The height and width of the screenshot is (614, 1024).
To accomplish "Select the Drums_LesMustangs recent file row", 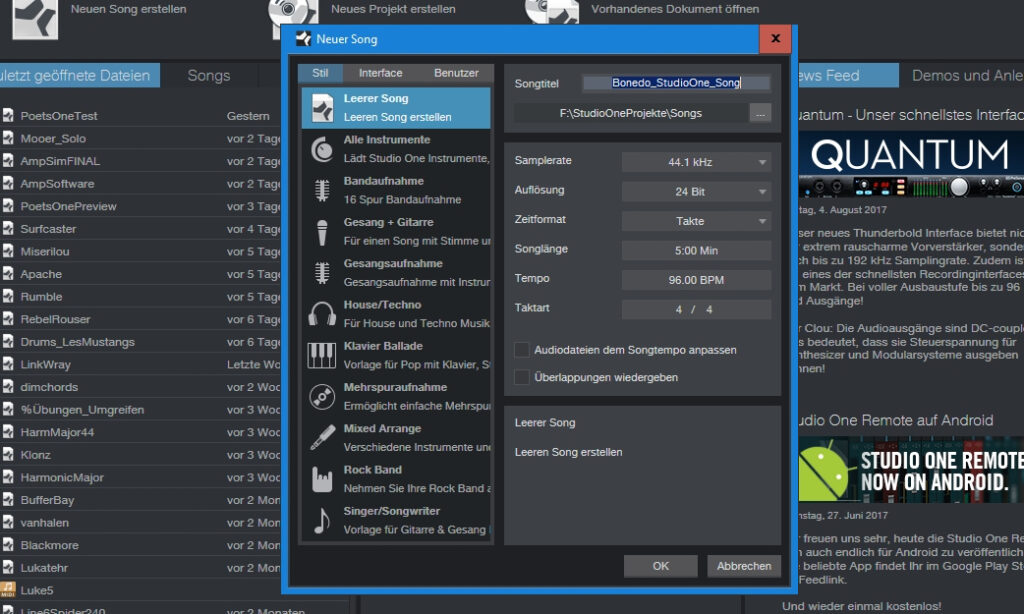I will 140,342.
